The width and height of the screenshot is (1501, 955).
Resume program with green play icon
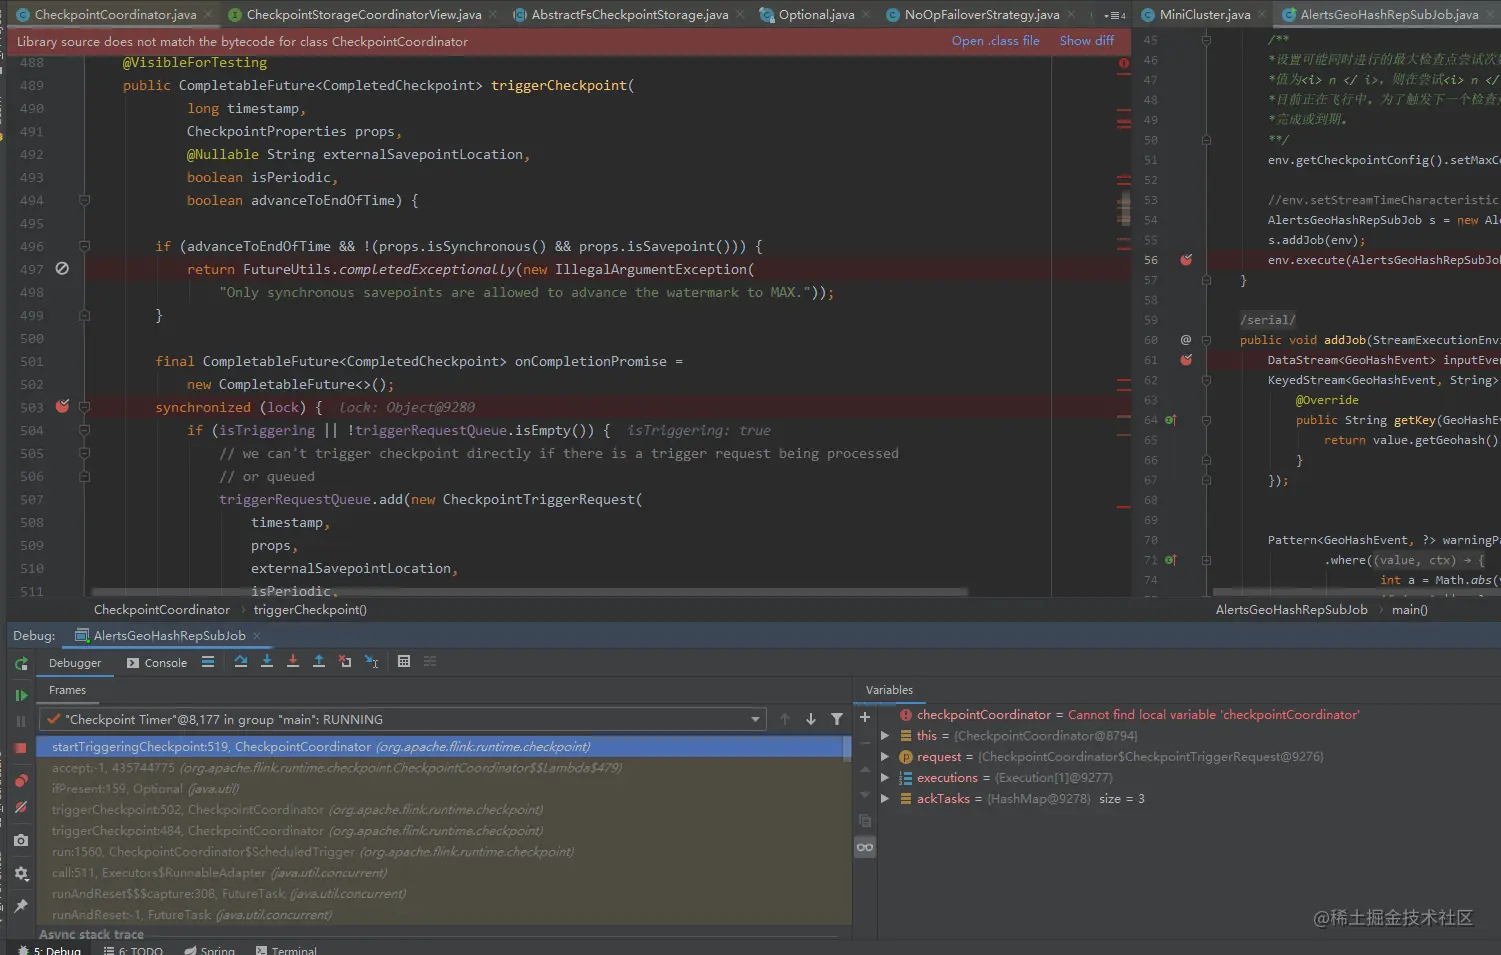point(21,695)
